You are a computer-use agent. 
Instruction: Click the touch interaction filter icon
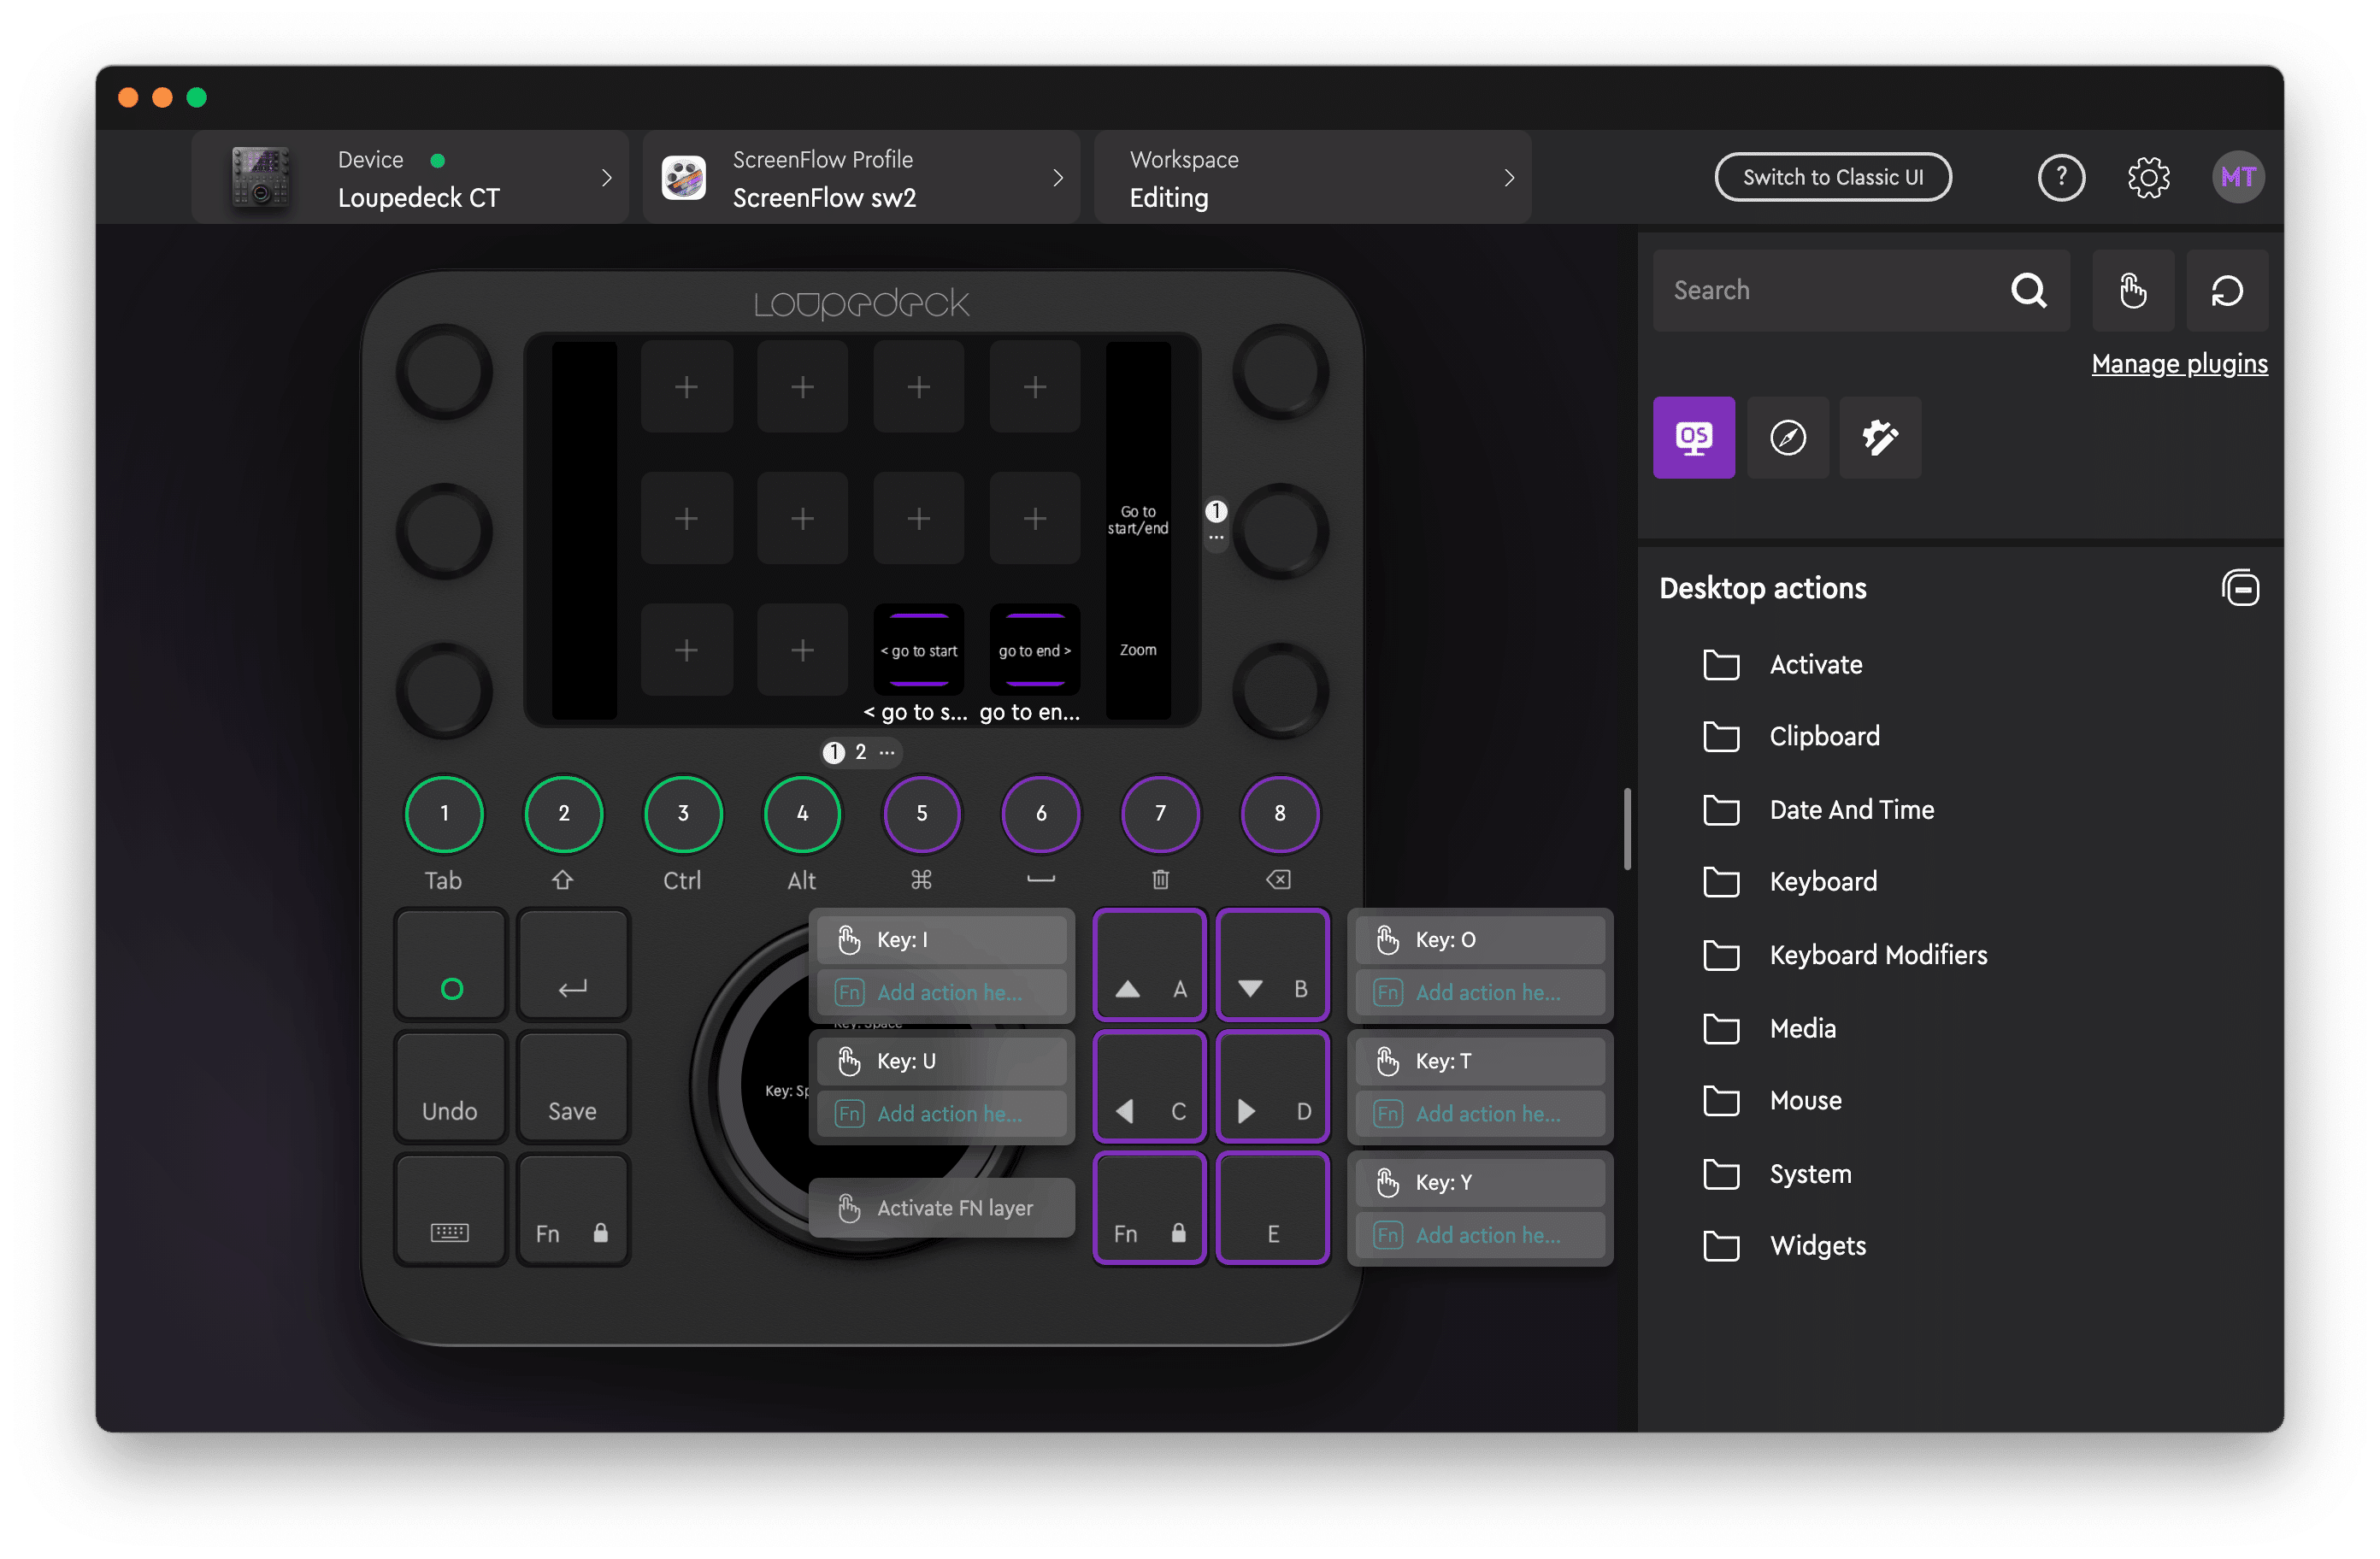point(2132,290)
